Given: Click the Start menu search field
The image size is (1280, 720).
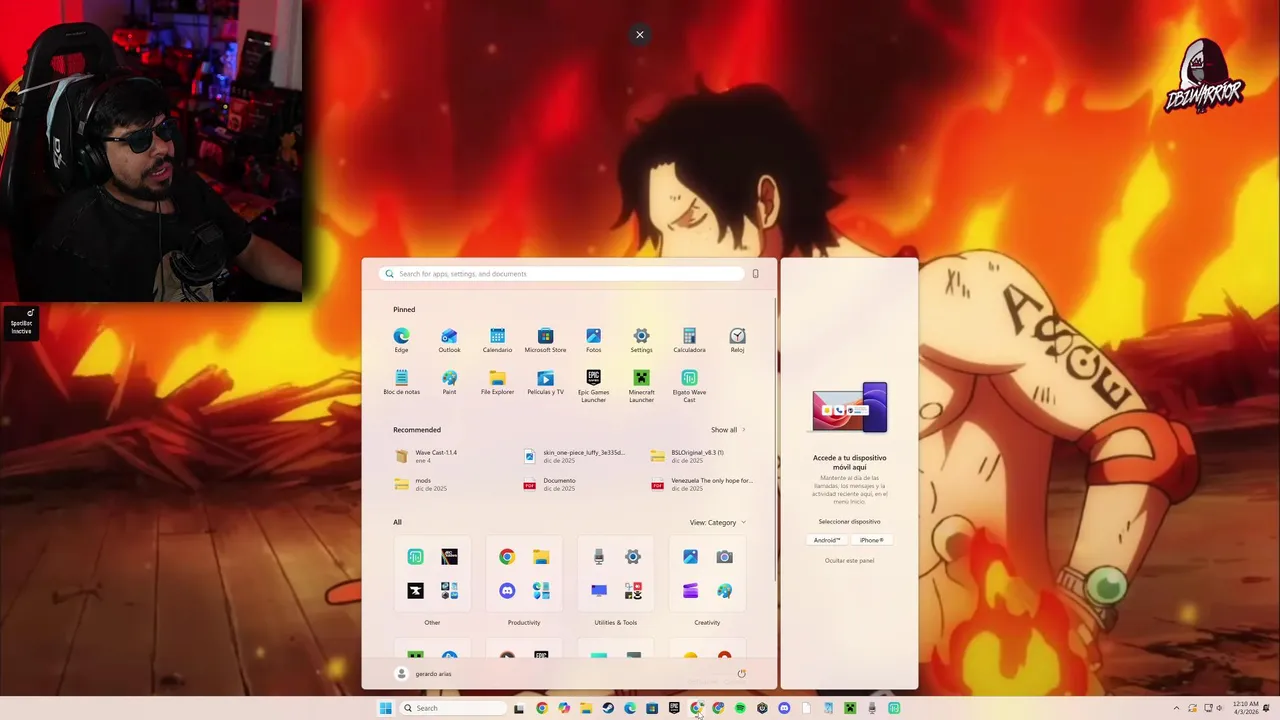Looking at the screenshot, I should [563, 274].
